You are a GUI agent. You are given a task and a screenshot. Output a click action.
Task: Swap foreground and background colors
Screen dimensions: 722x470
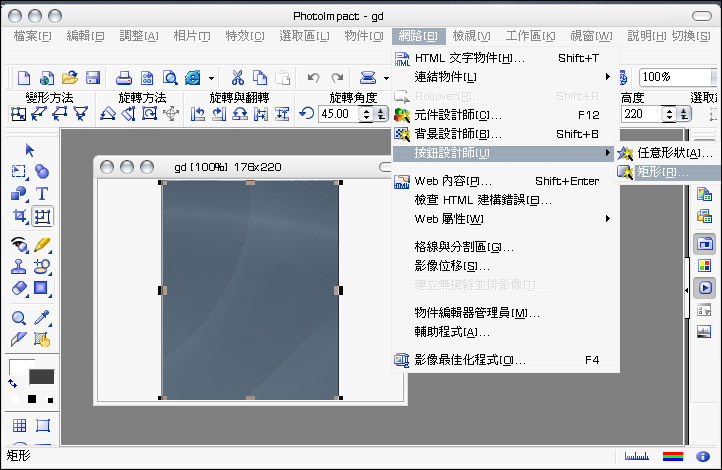(12, 383)
